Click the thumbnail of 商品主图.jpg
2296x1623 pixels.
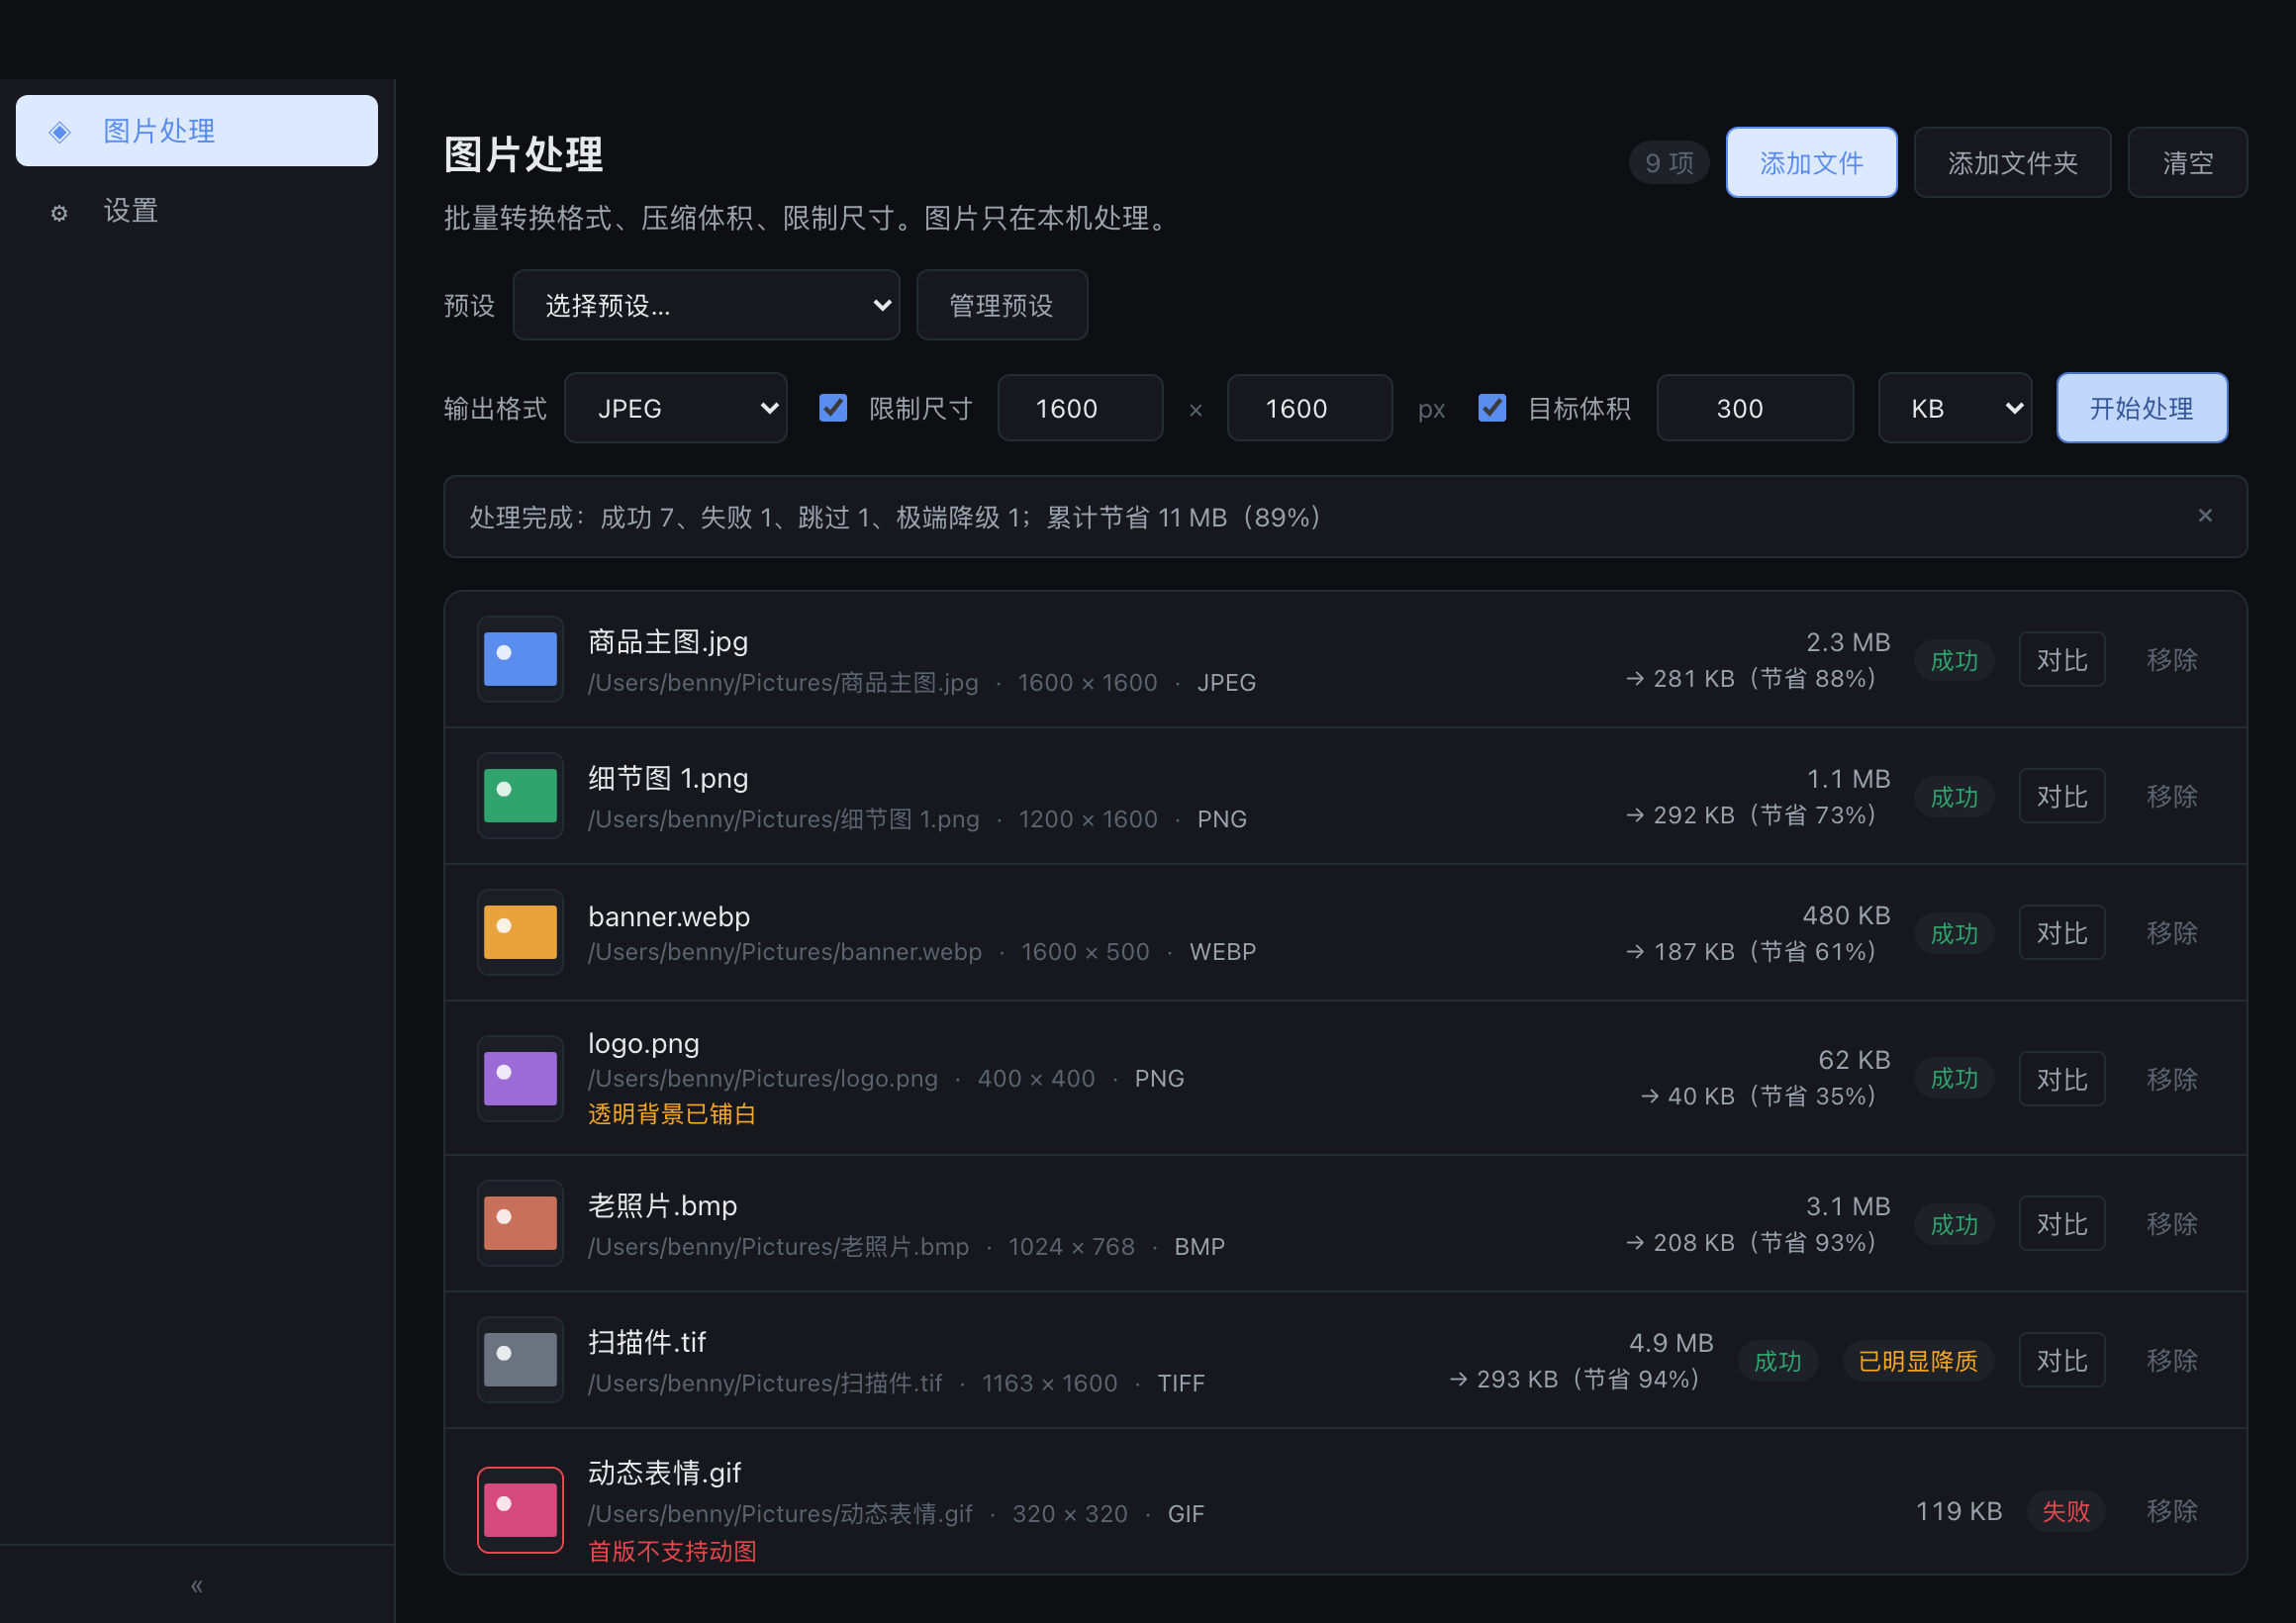point(520,659)
